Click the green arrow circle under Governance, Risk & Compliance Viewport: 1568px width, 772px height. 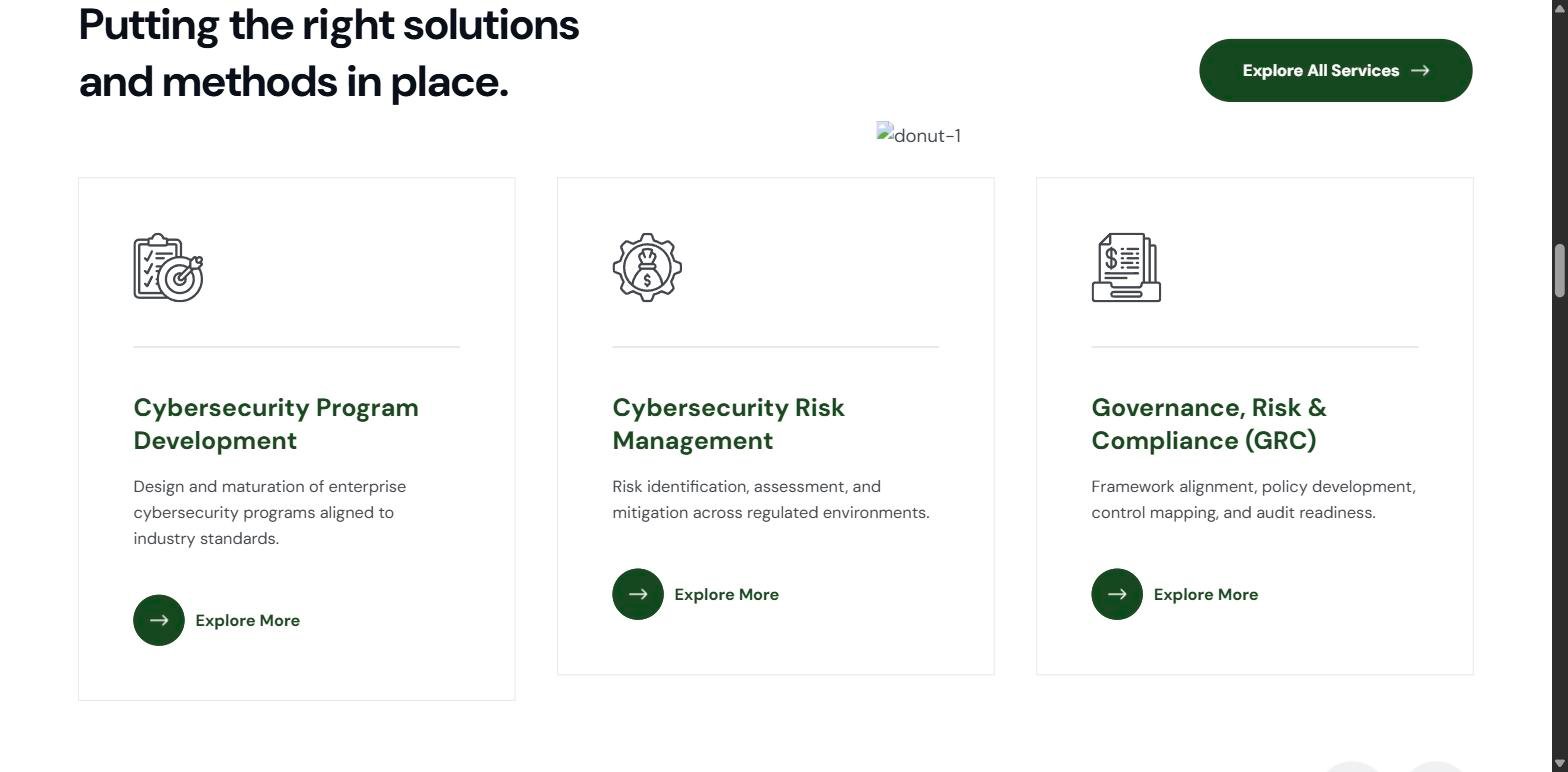(x=1117, y=594)
